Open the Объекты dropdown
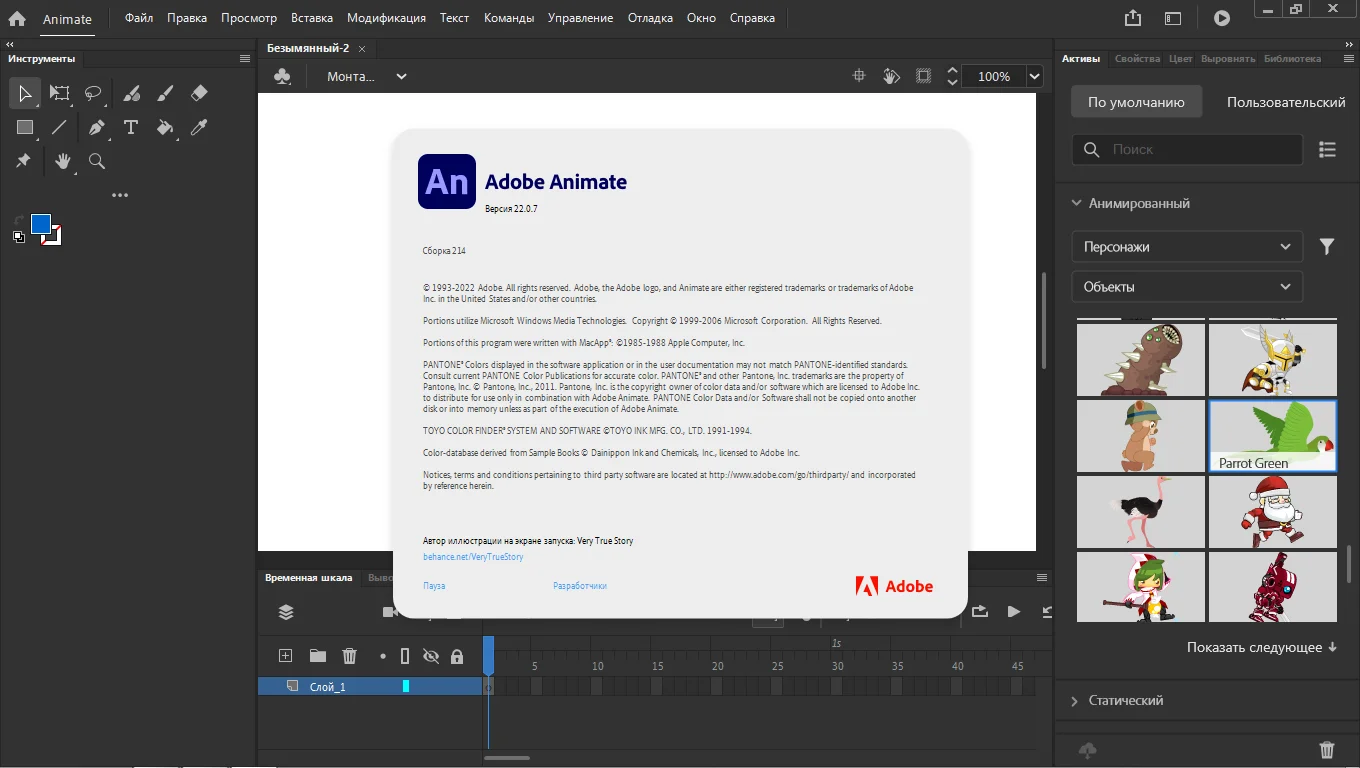This screenshot has height=768, width=1360. tap(1187, 286)
